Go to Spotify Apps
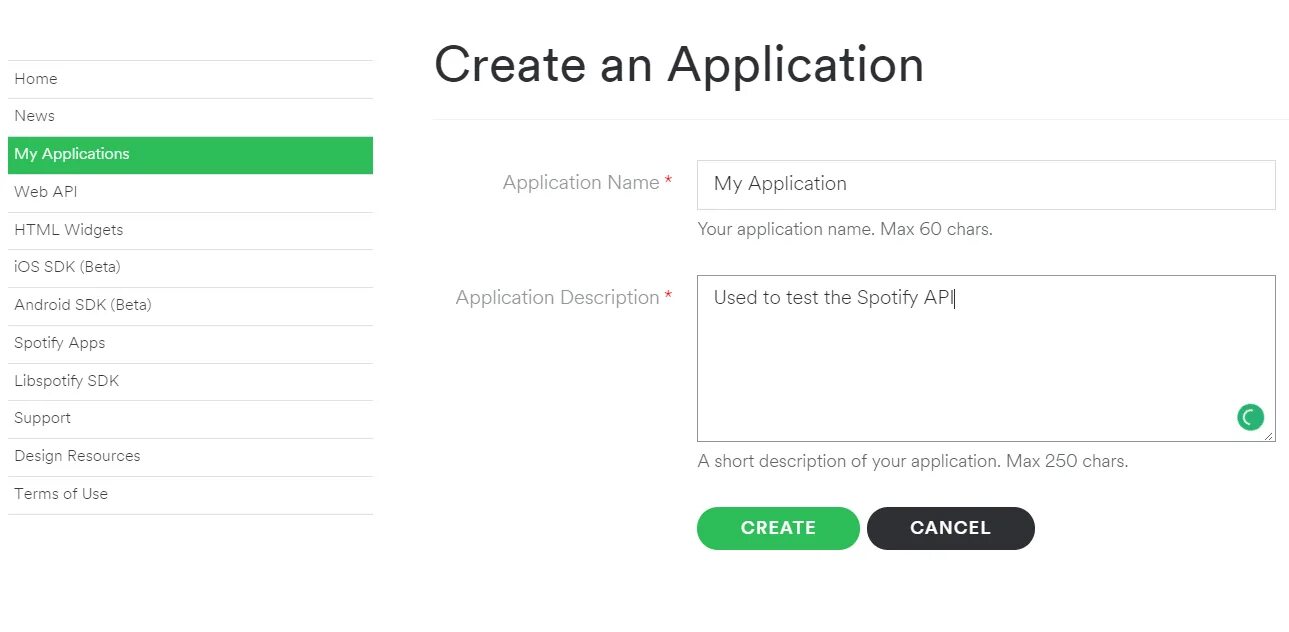Screen dimensions: 1289x632 [x=190, y=344]
